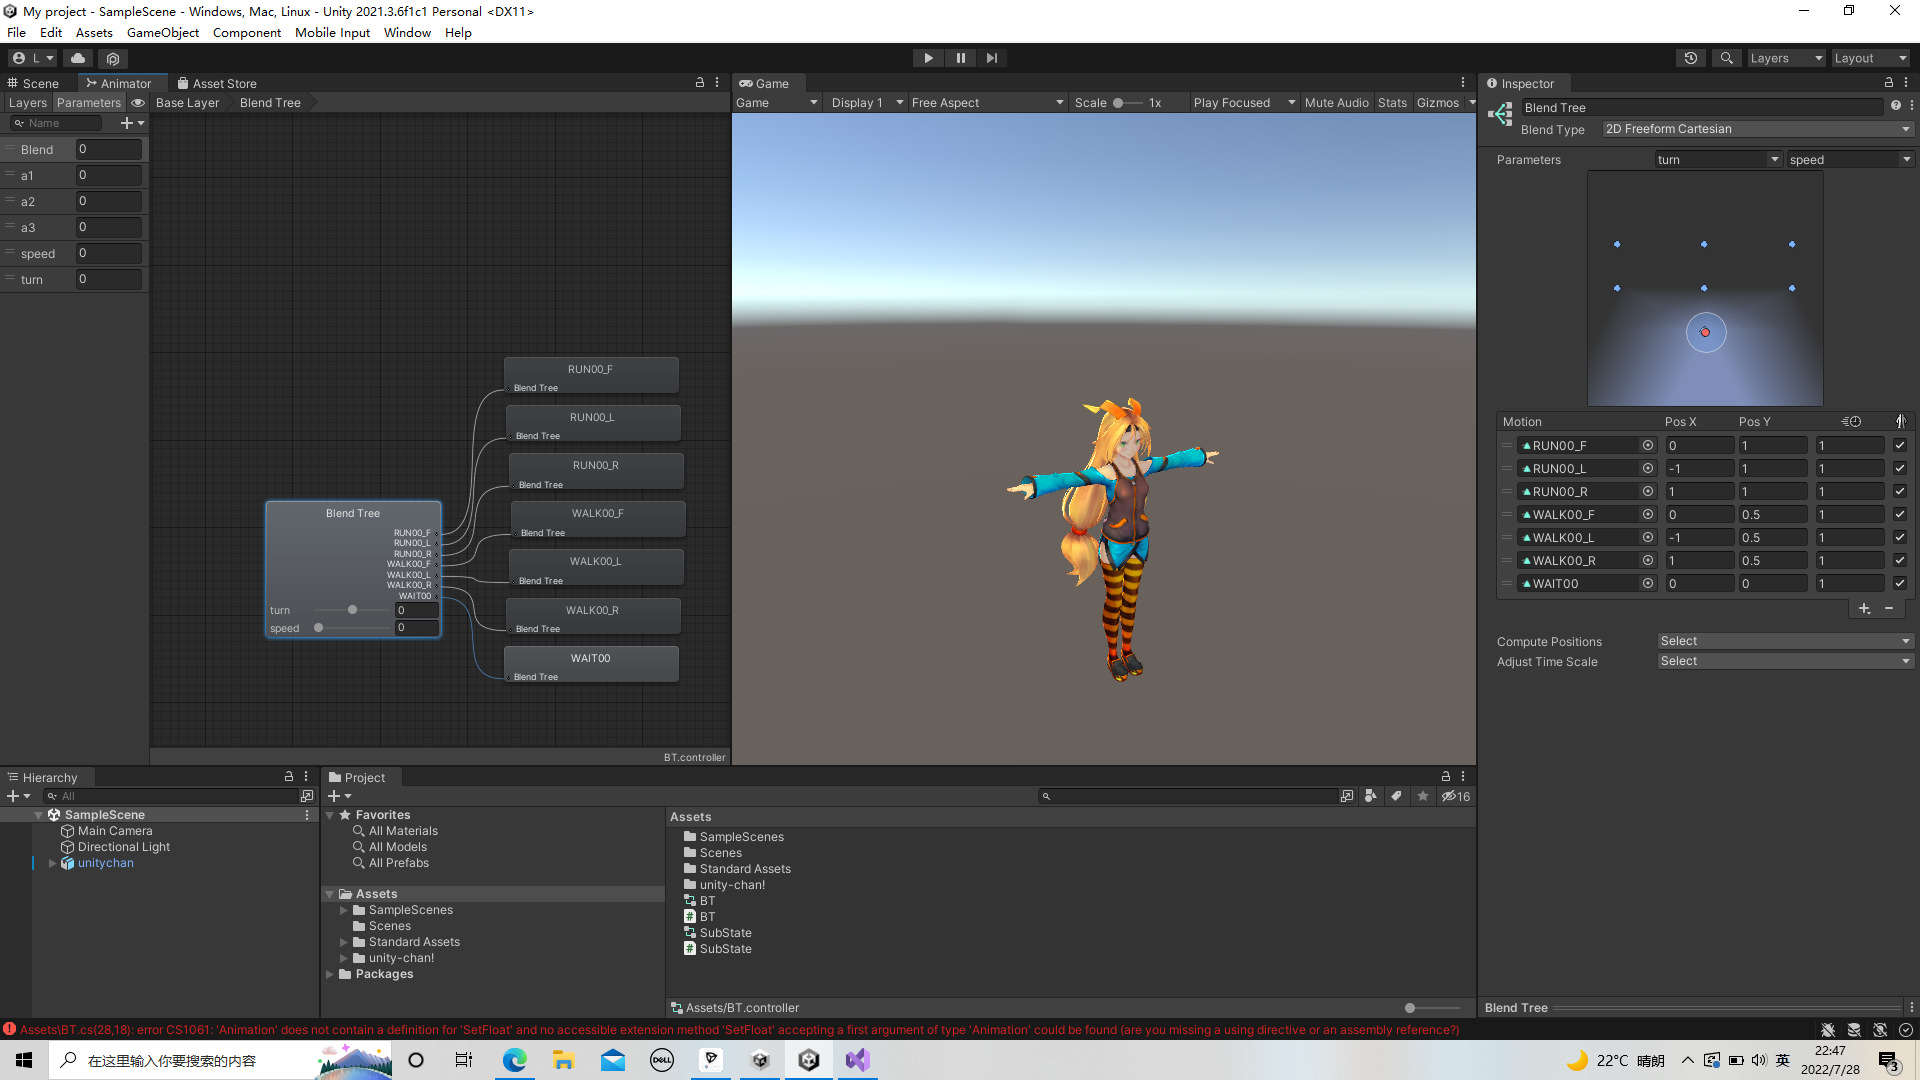Click favorites star icon in Project toolbar

[x=1423, y=796]
